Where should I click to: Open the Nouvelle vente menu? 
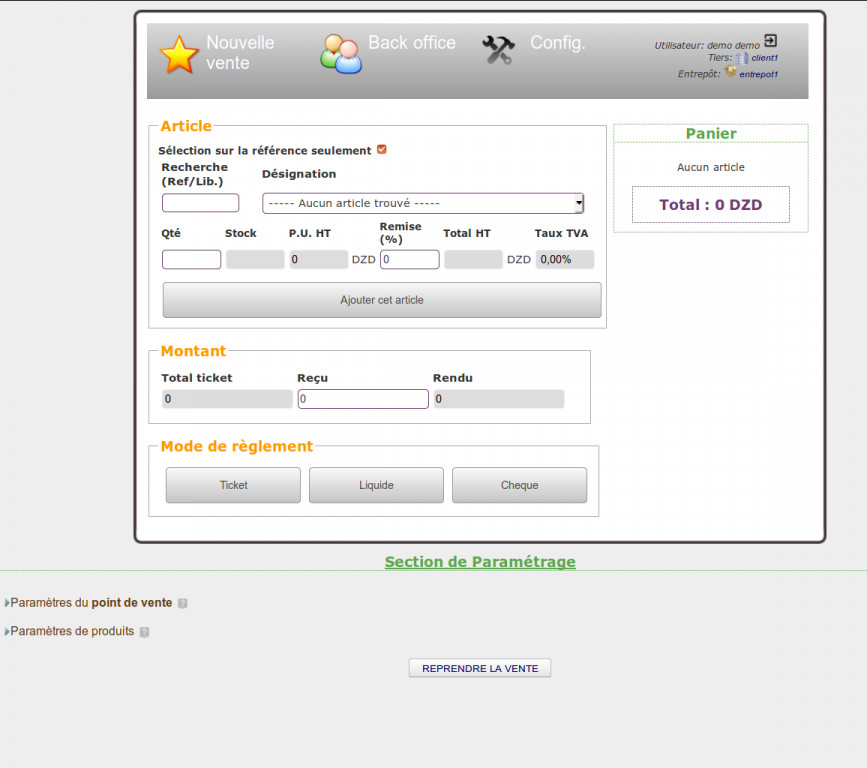(240, 53)
